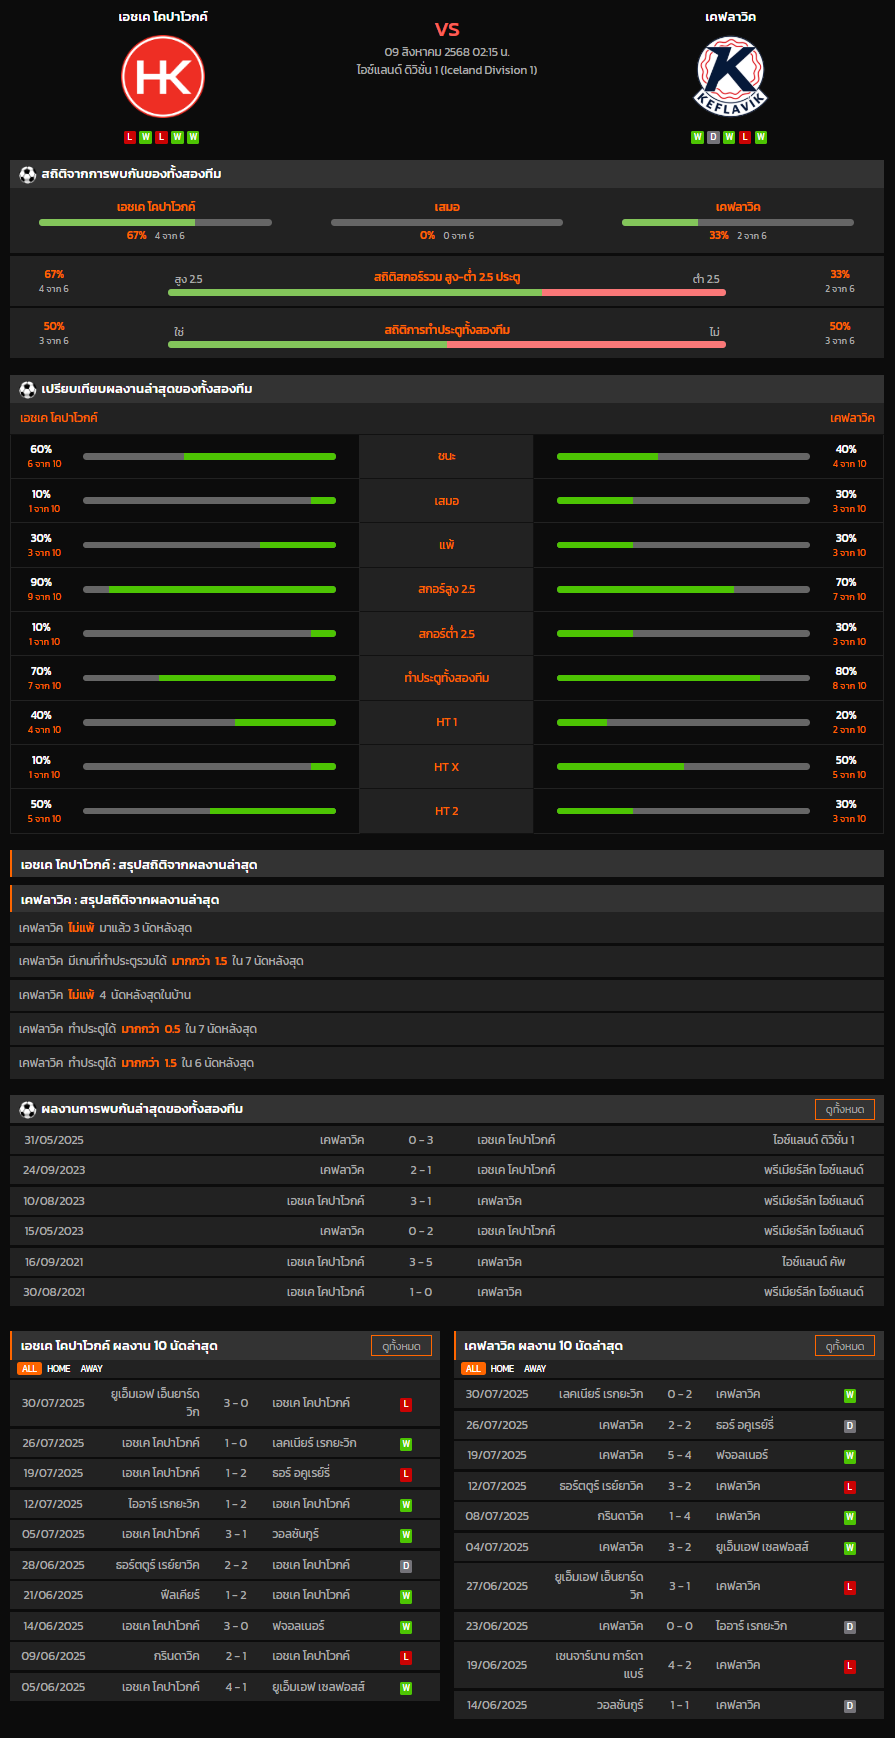
Task: Click ดูทั้งหมด button in Keflavik last 10 panel
Action: 845,1346
